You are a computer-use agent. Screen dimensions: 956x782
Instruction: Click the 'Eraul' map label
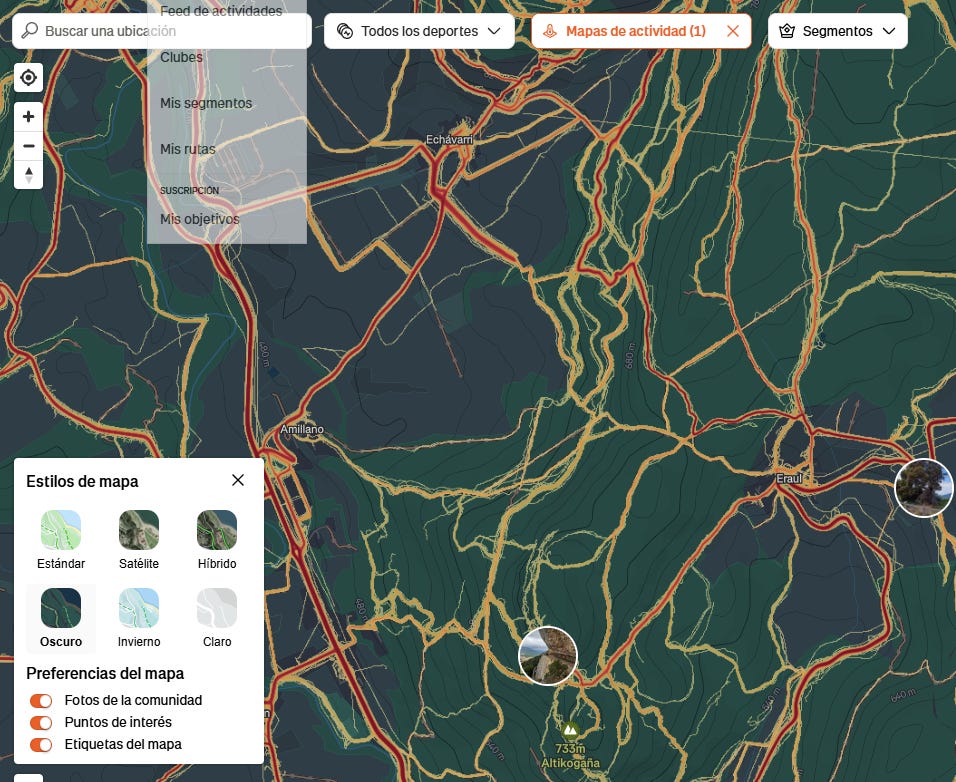[x=789, y=478]
